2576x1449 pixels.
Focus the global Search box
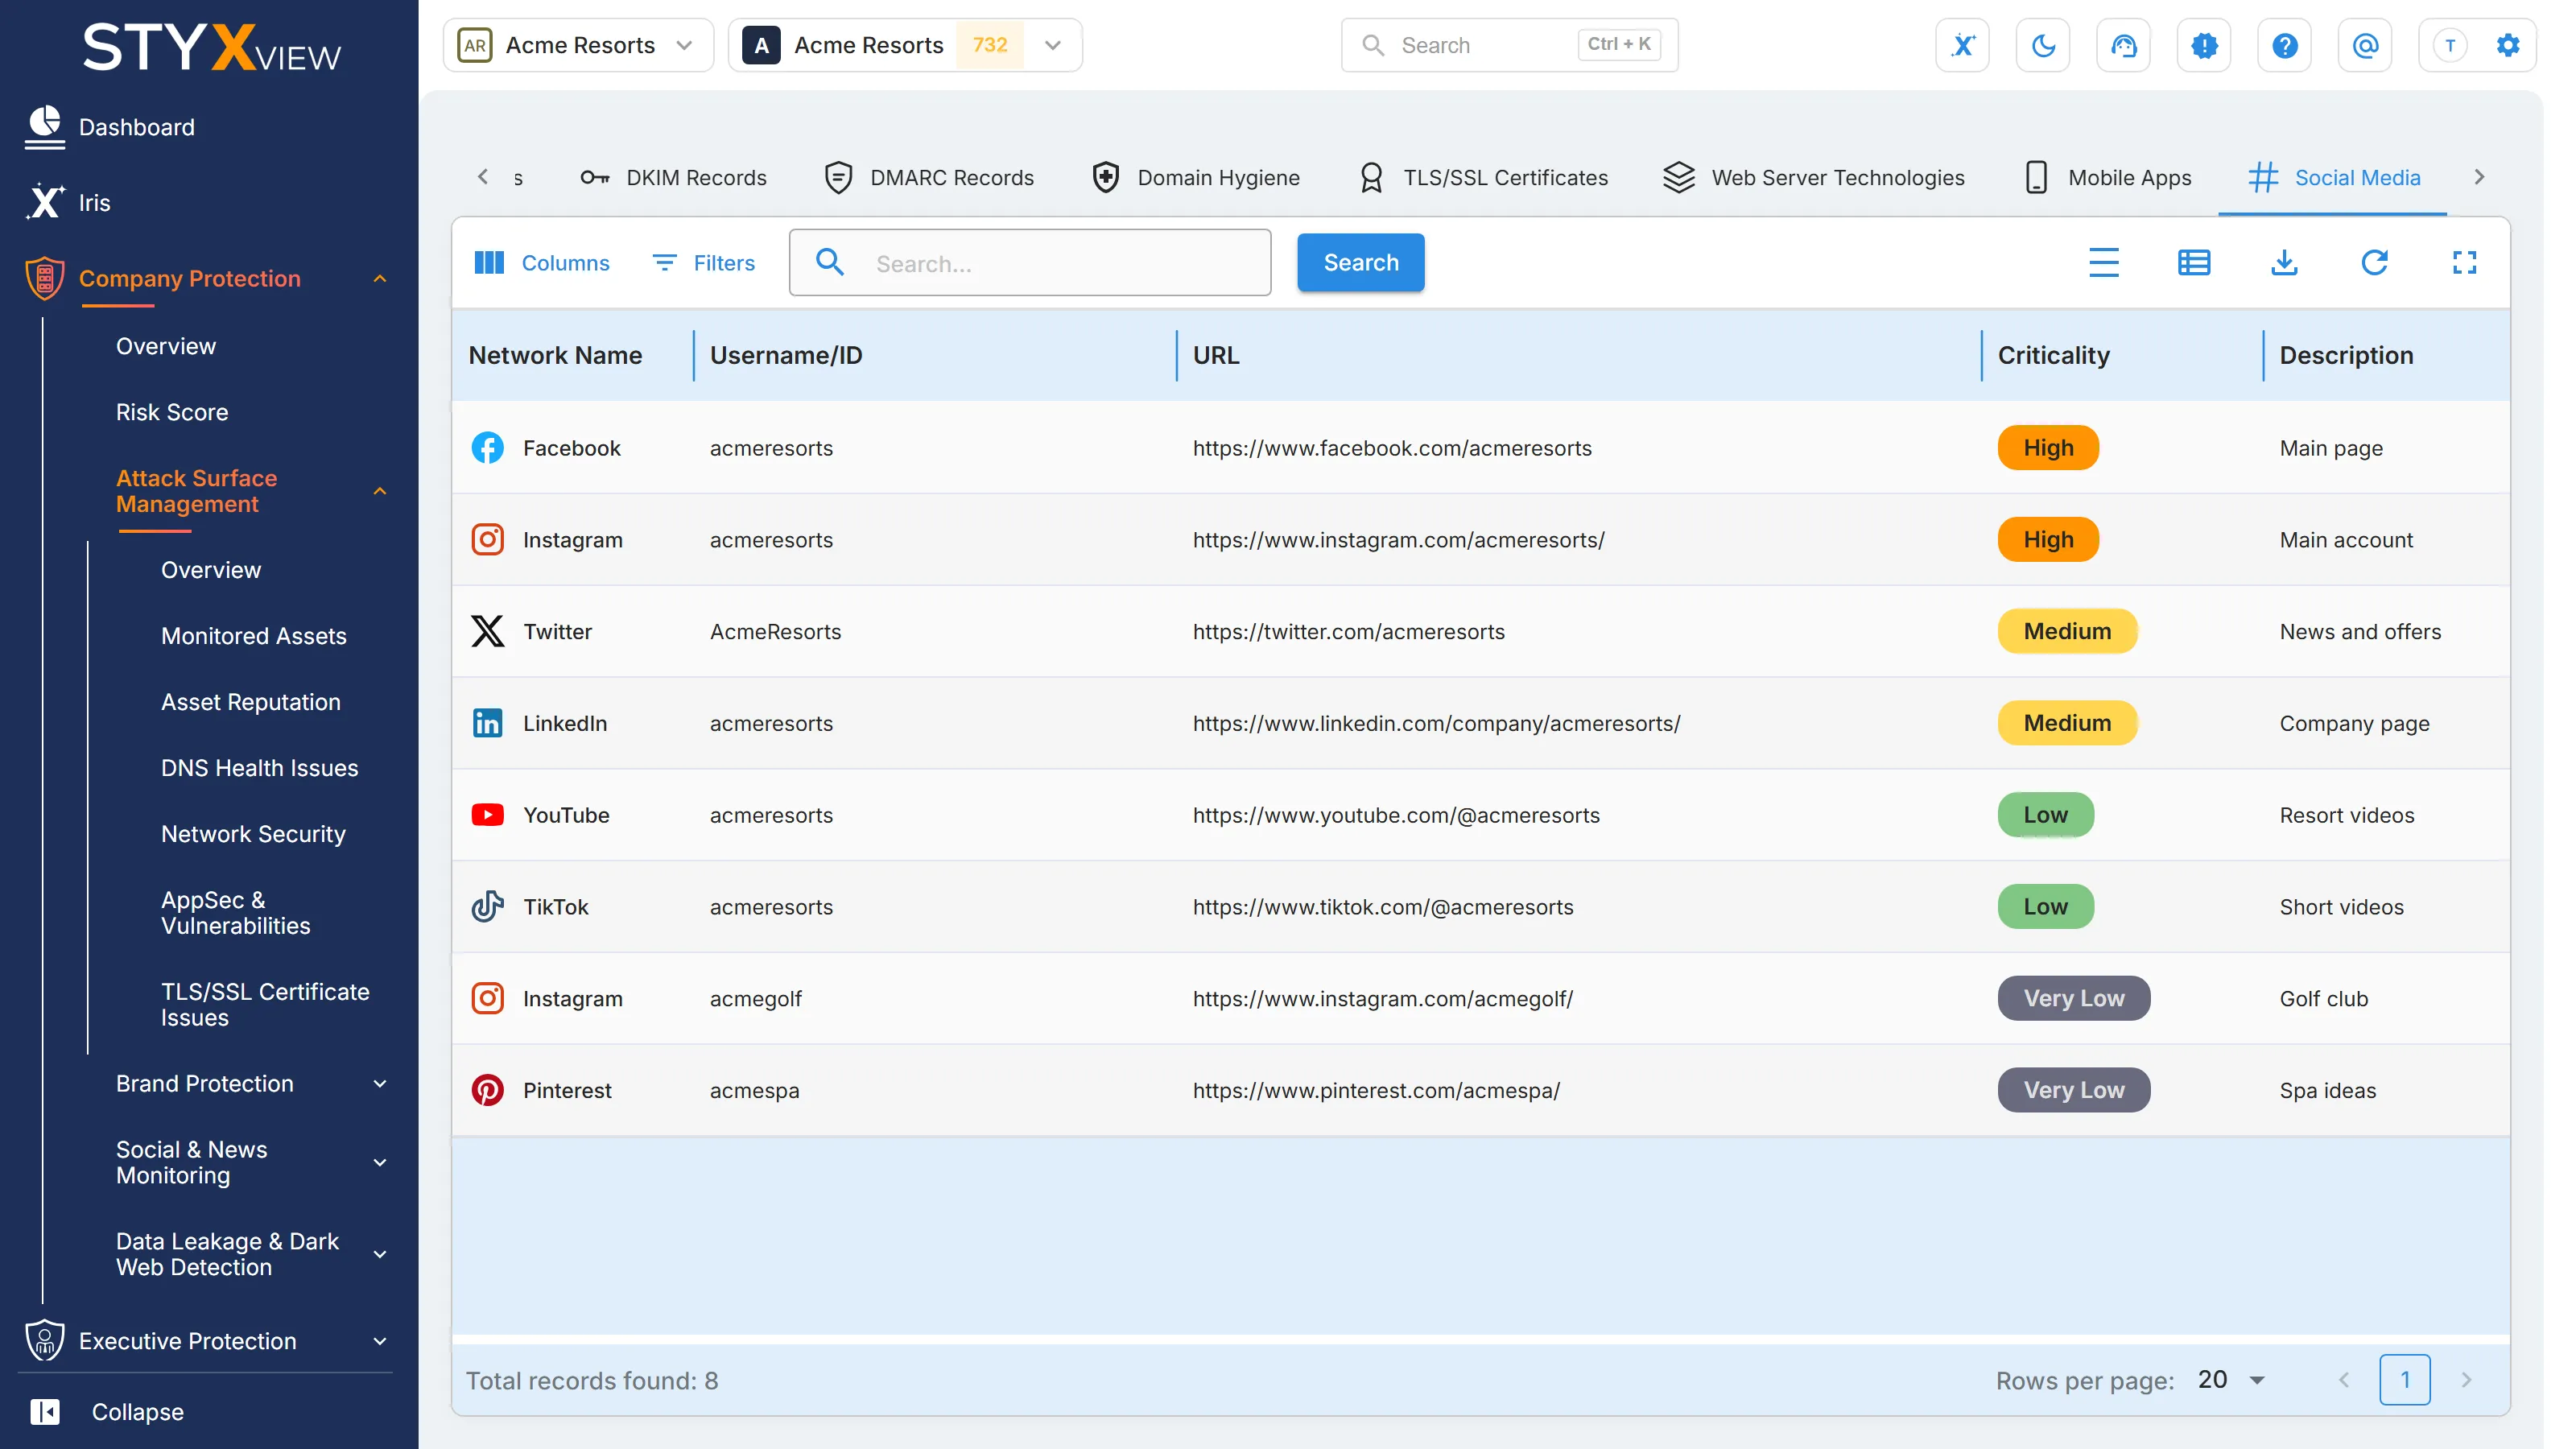click(x=1509, y=45)
